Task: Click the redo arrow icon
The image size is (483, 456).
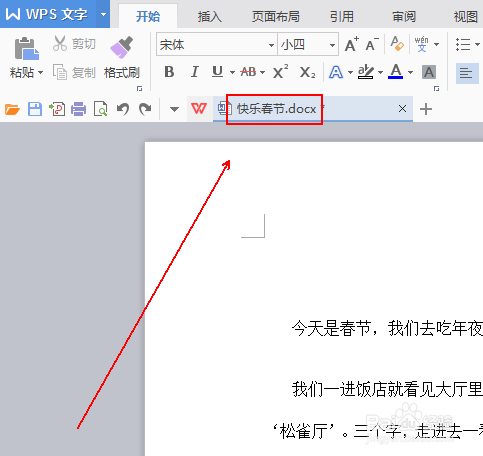Action: [x=145, y=109]
